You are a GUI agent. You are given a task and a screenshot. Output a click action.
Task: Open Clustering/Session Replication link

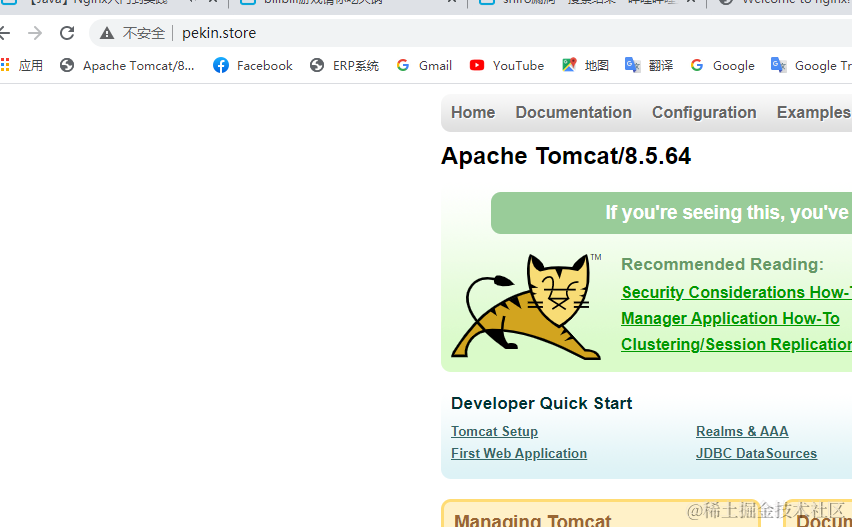pos(736,344)
